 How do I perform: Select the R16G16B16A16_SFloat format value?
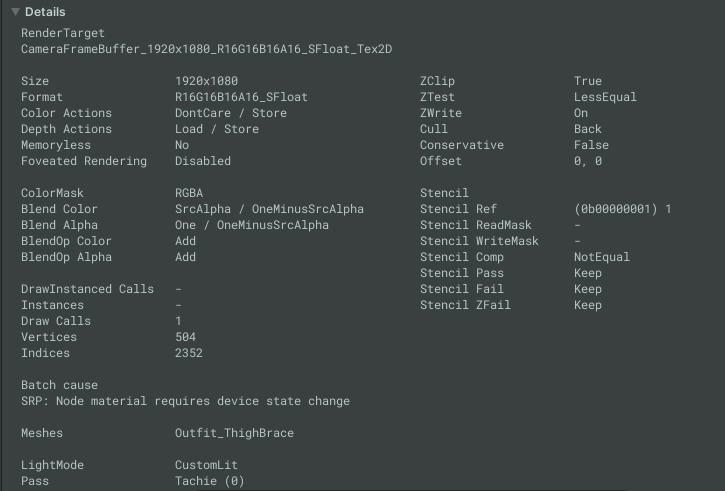tap(241, 97)
